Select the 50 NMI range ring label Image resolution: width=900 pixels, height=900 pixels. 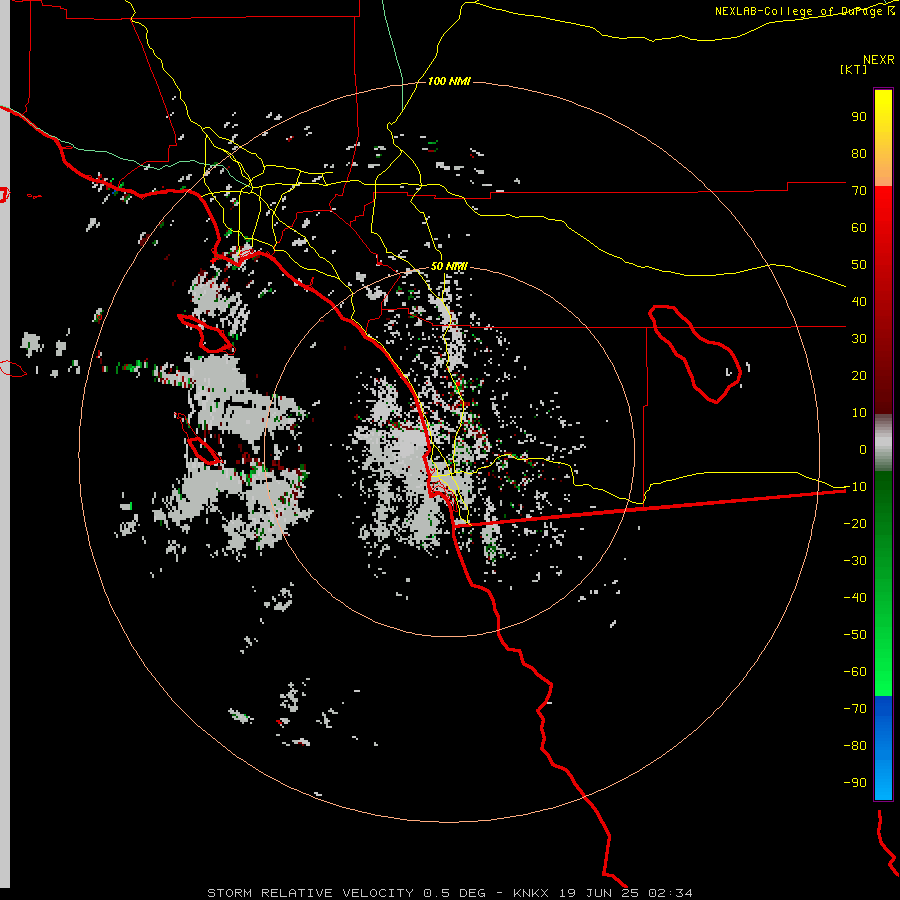[x=449, y=266]
